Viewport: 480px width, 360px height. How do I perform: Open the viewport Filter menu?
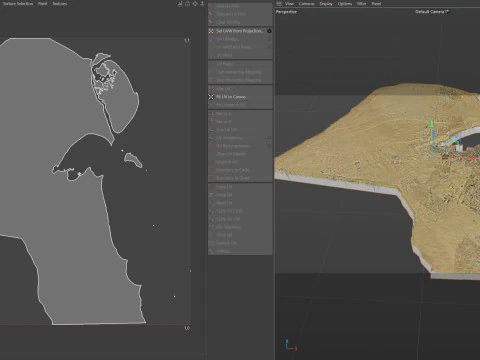click(362, 4)
